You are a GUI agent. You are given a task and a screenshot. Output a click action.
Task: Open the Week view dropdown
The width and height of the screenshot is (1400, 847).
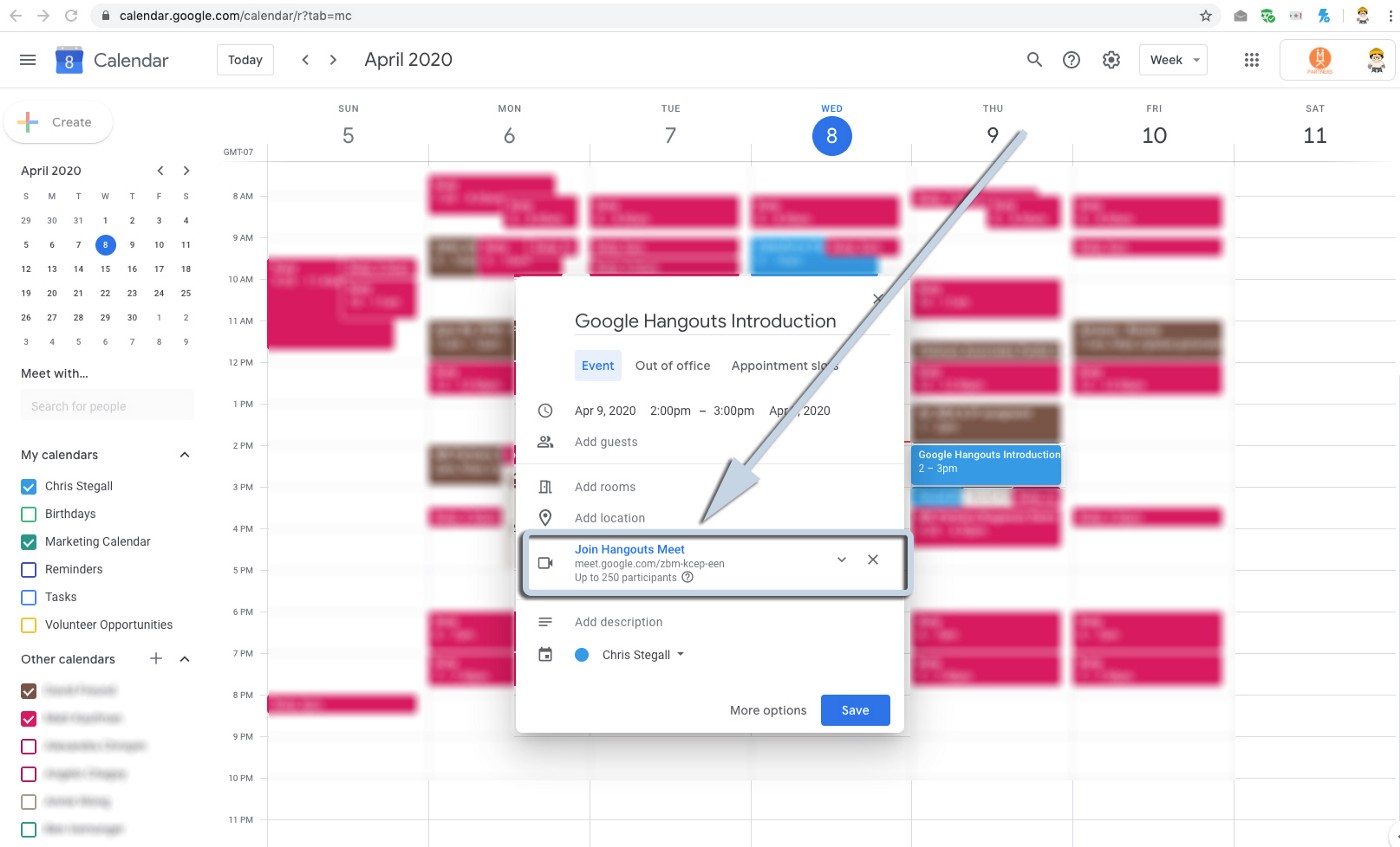coord(1173,60)
